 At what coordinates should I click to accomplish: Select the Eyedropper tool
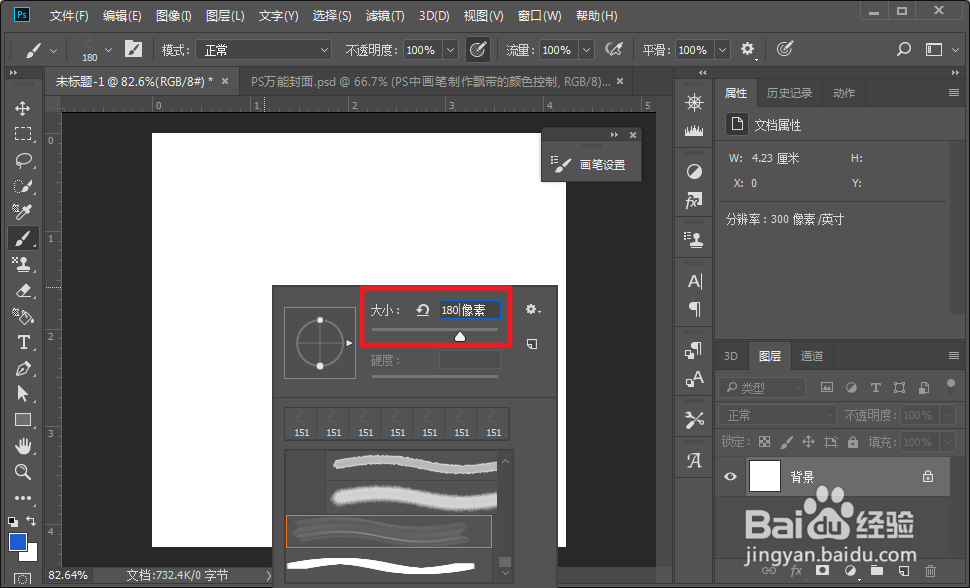pyautogui.click(x=23, y=212)
